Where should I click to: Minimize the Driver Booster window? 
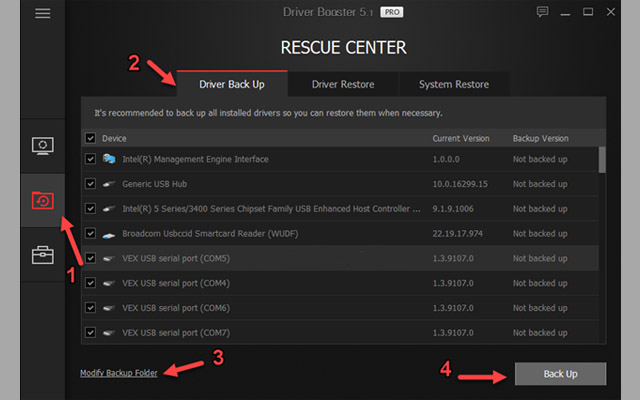[x=565, y=14]
